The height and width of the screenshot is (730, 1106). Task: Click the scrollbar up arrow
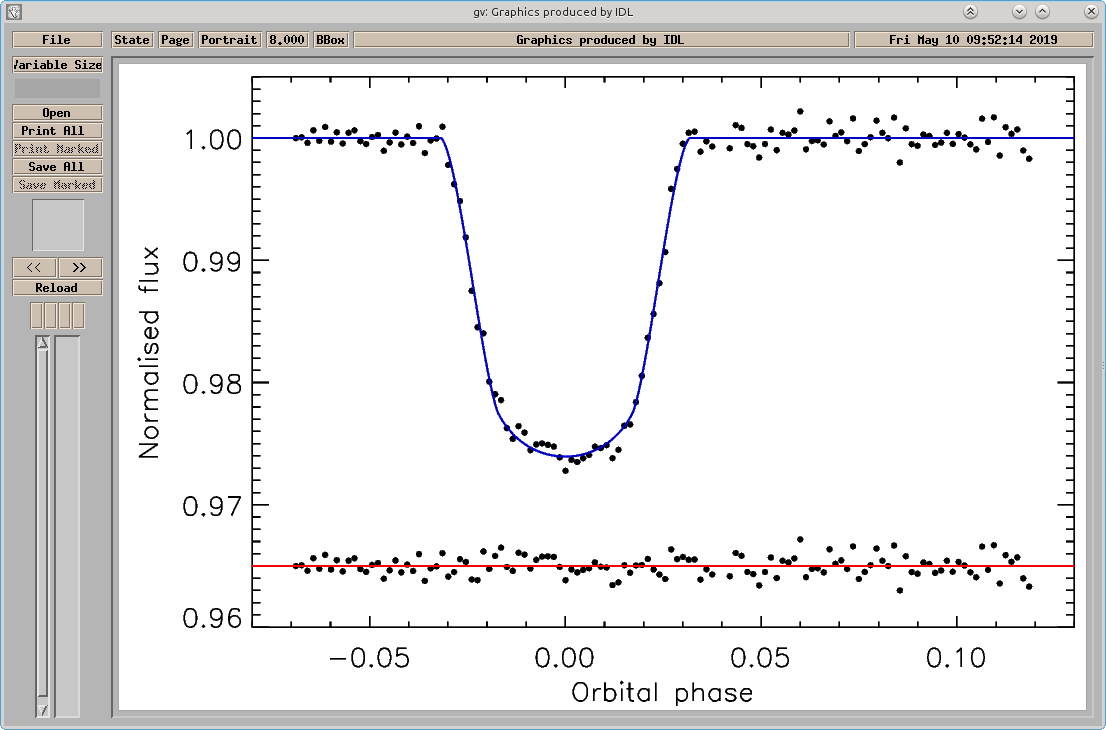(43, 343)
